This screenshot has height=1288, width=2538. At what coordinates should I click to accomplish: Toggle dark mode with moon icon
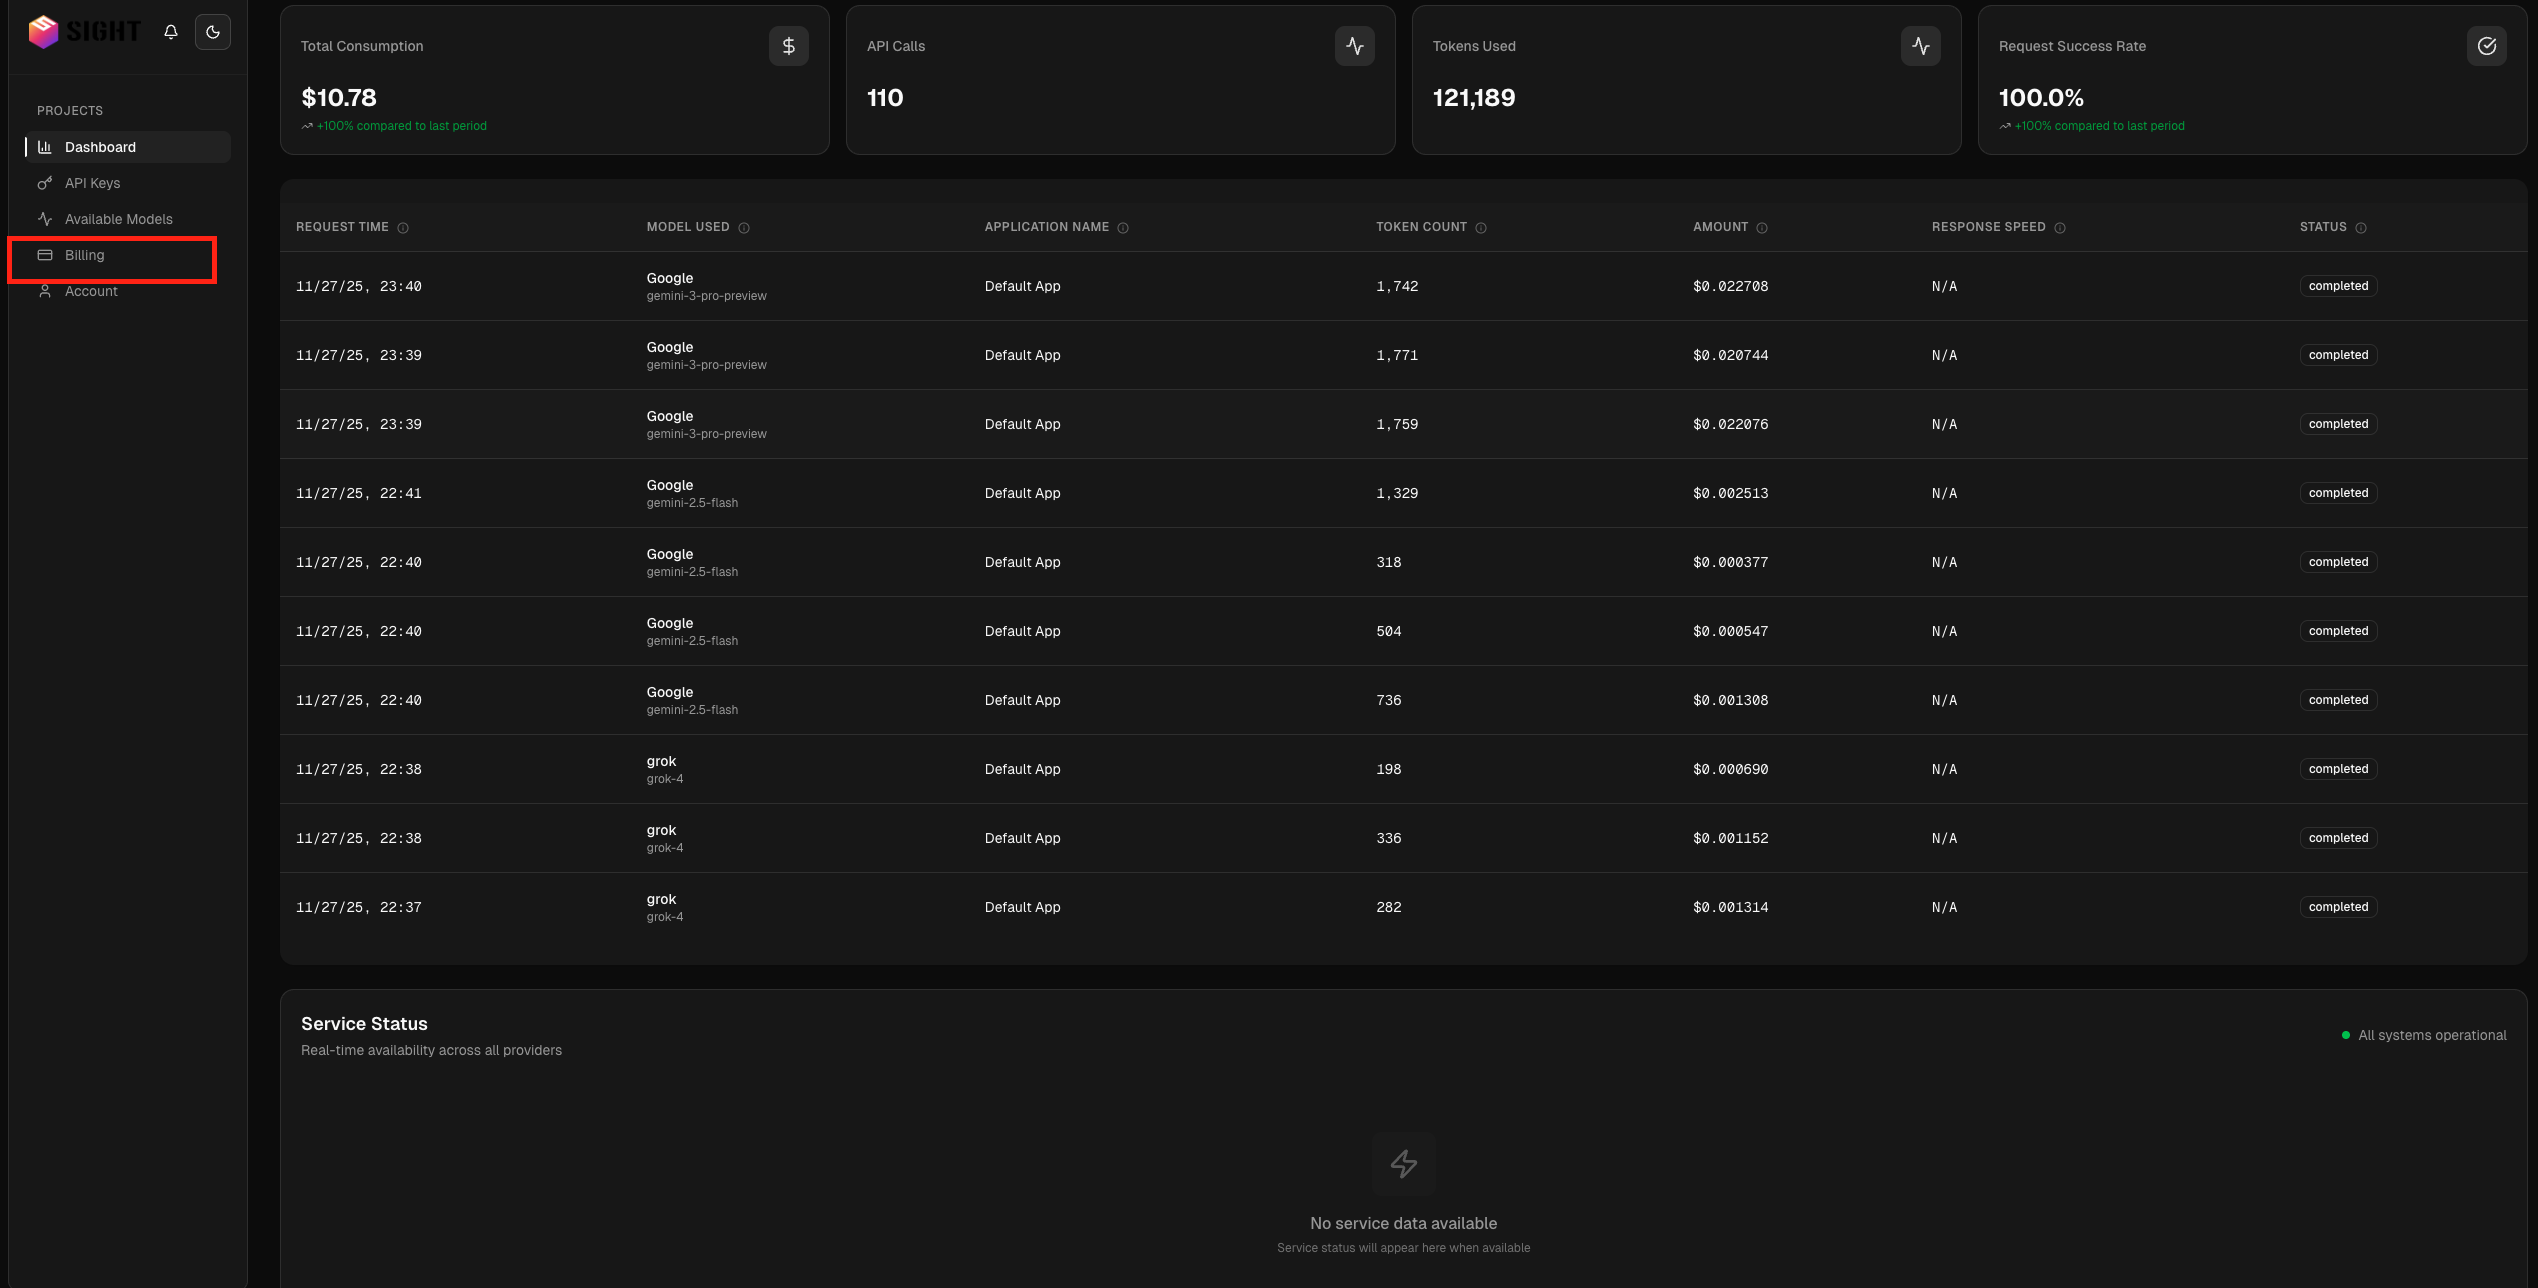(213, 32)
